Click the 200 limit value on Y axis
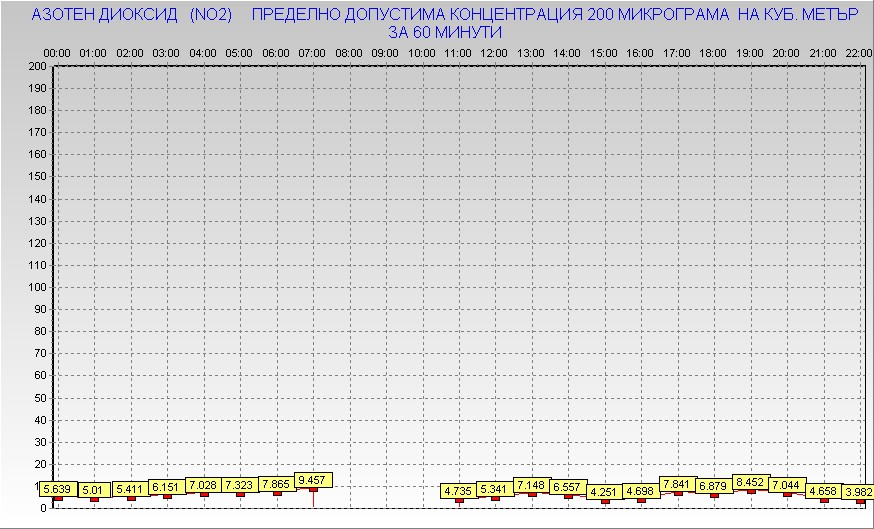The image size is (874, 529). click(x=37, y=66)
